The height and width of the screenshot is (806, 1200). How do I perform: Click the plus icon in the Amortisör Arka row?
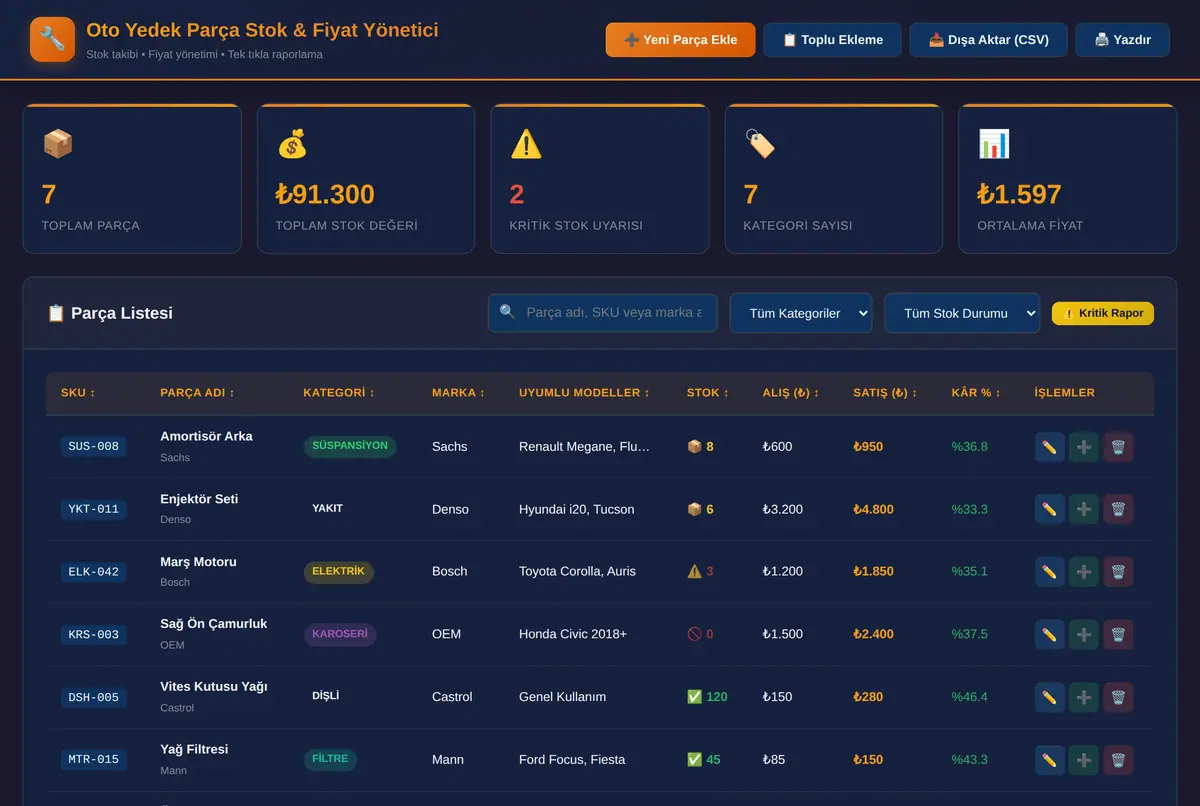tap(1084, 447)
